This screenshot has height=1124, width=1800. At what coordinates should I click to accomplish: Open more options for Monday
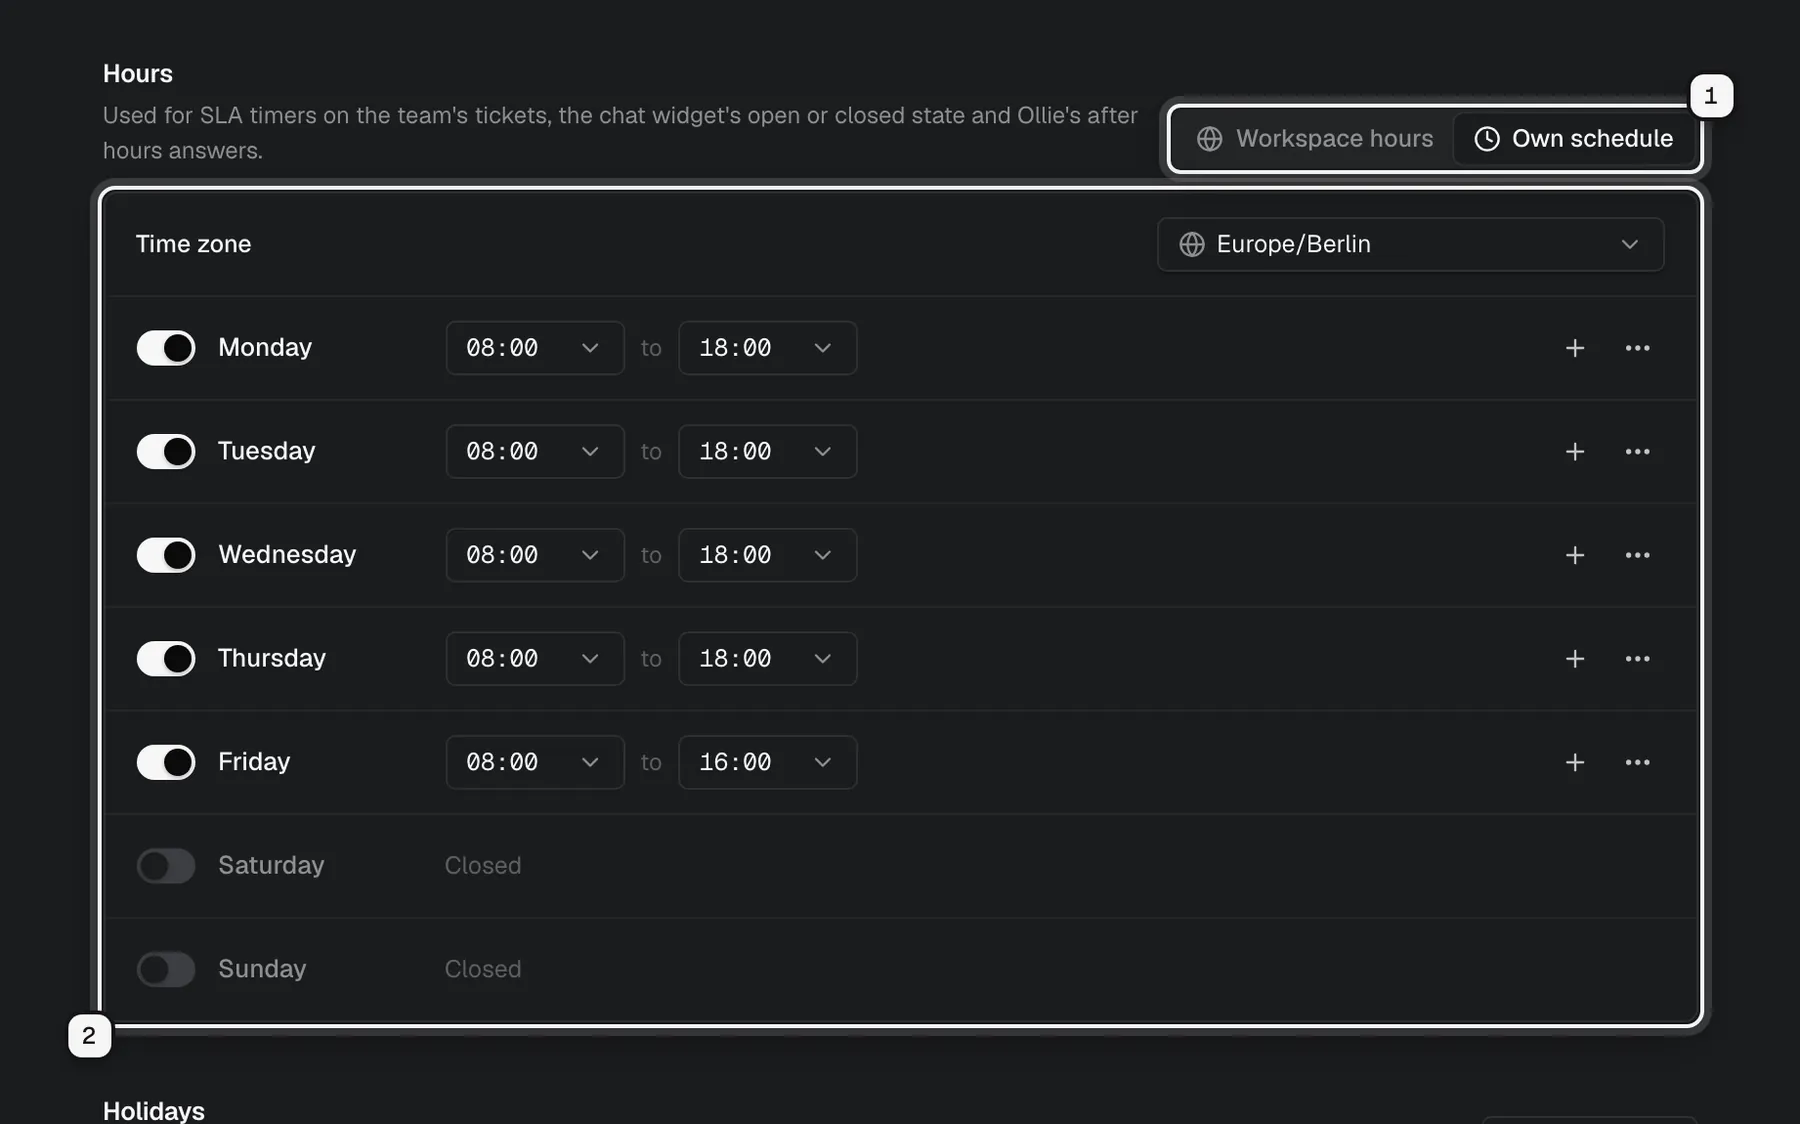1638,348
